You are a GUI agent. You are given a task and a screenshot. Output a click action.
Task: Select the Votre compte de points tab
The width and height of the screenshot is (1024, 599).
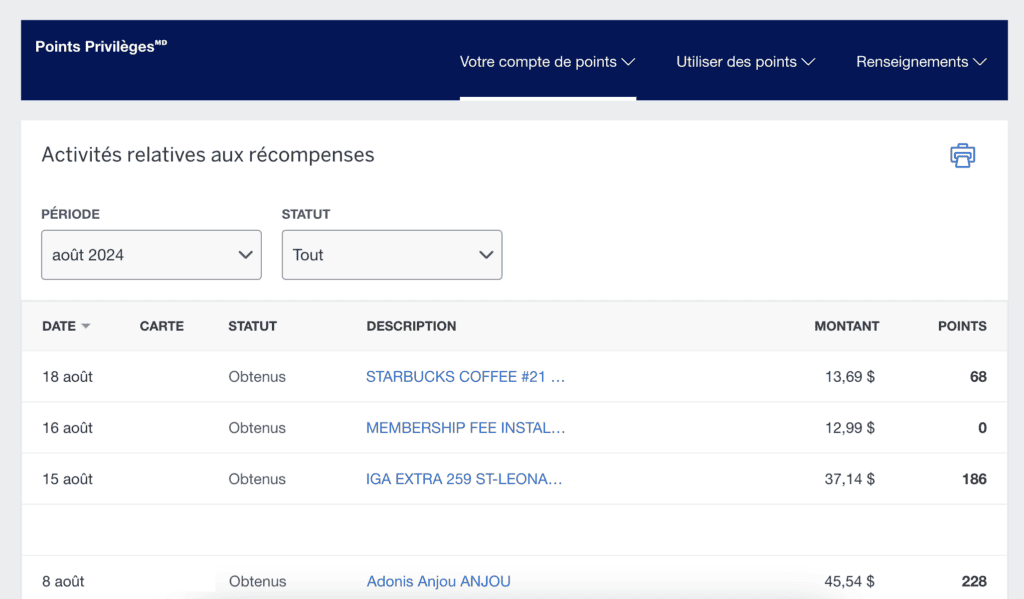tap(539, 61)
